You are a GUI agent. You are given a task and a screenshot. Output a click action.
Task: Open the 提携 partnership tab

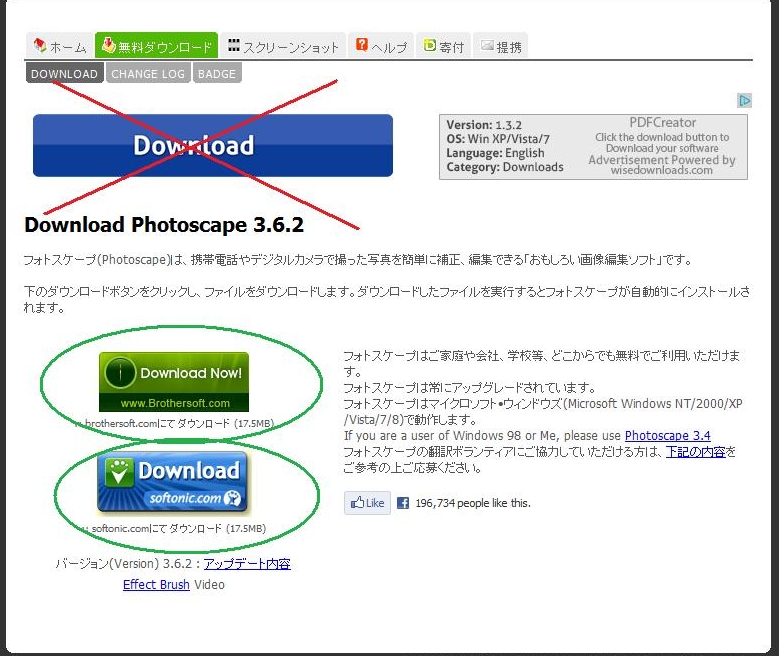[x=500, y=46]
